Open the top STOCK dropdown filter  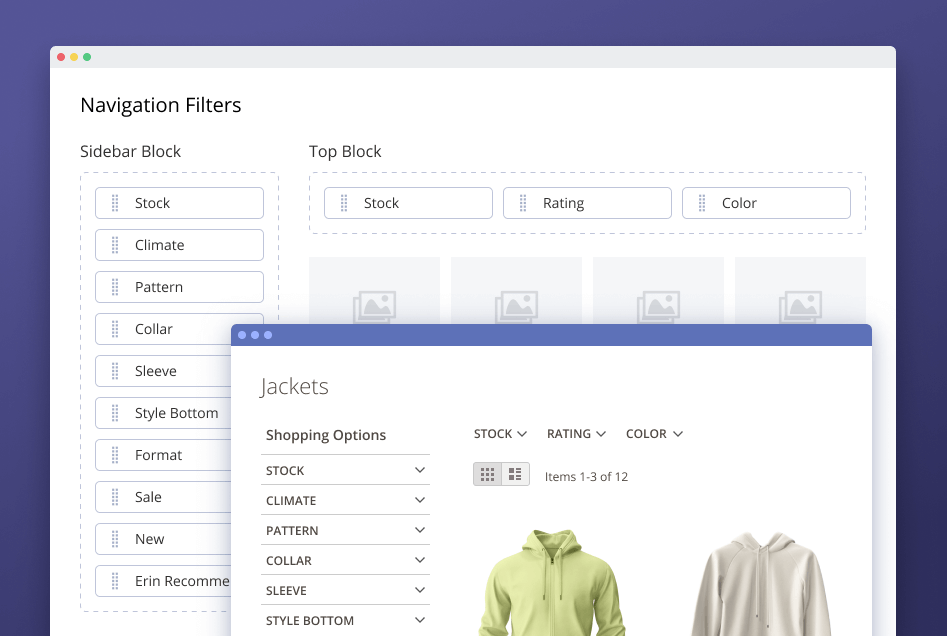click(x=500, y=434)
